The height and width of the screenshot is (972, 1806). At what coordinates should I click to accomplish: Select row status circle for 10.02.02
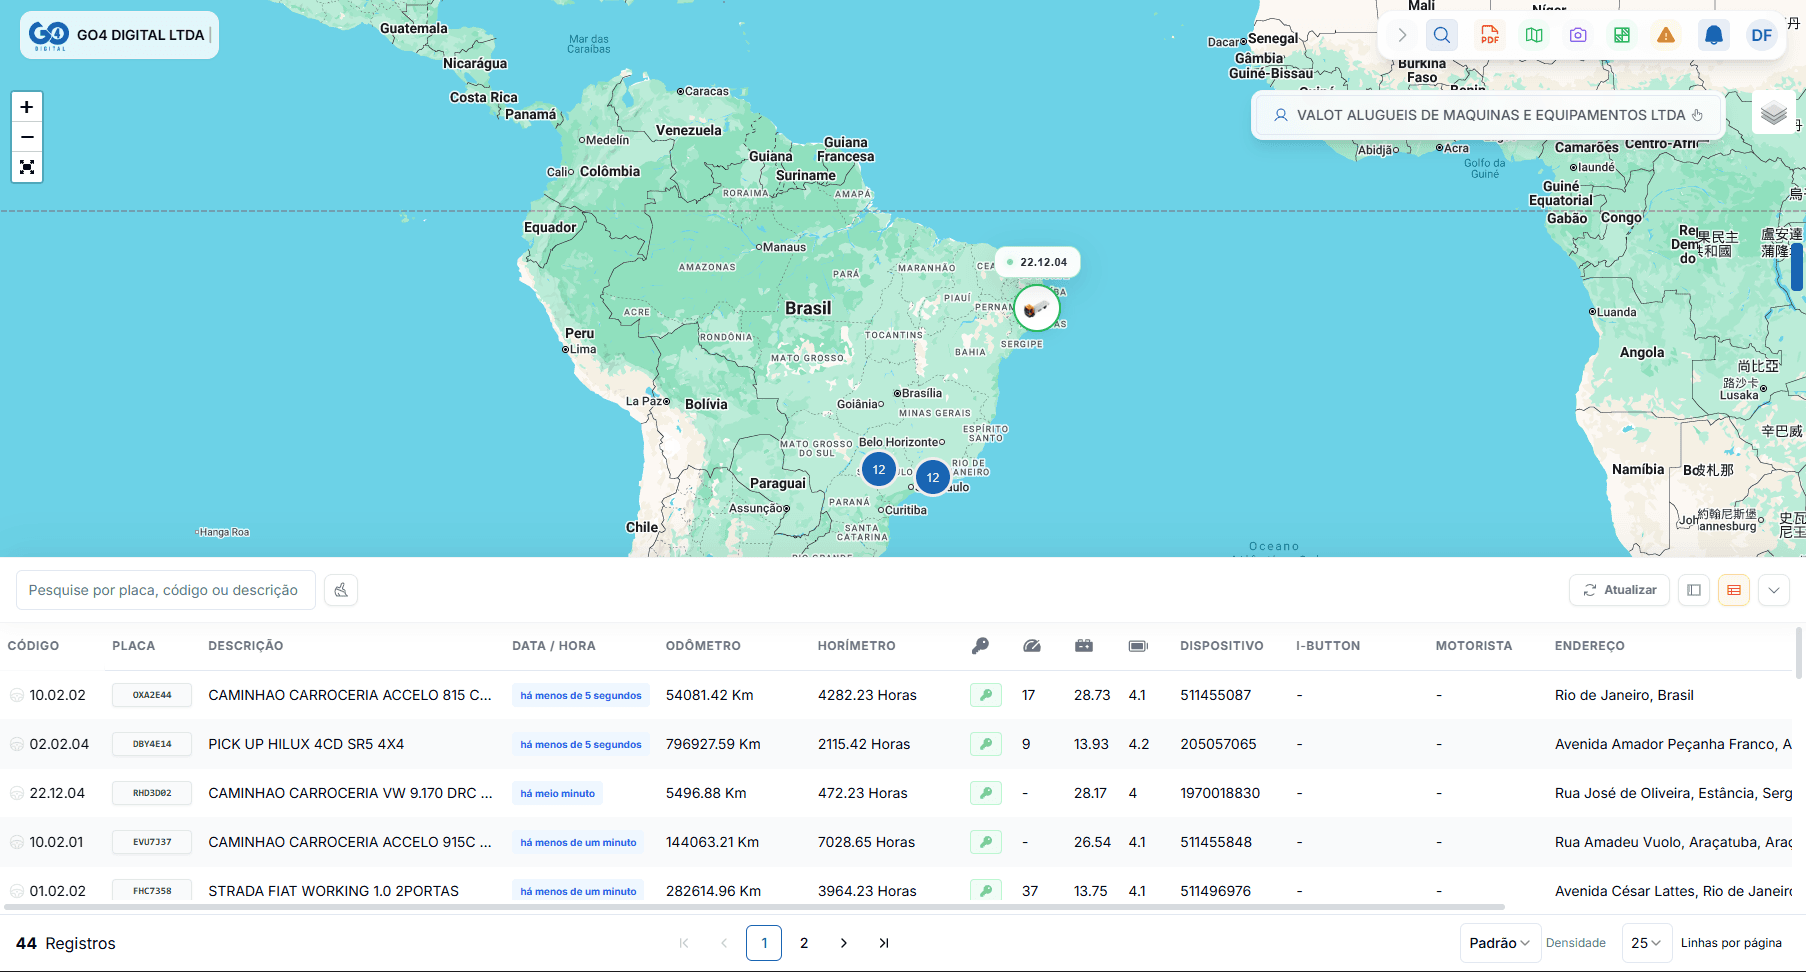click(x=17, y=695)
